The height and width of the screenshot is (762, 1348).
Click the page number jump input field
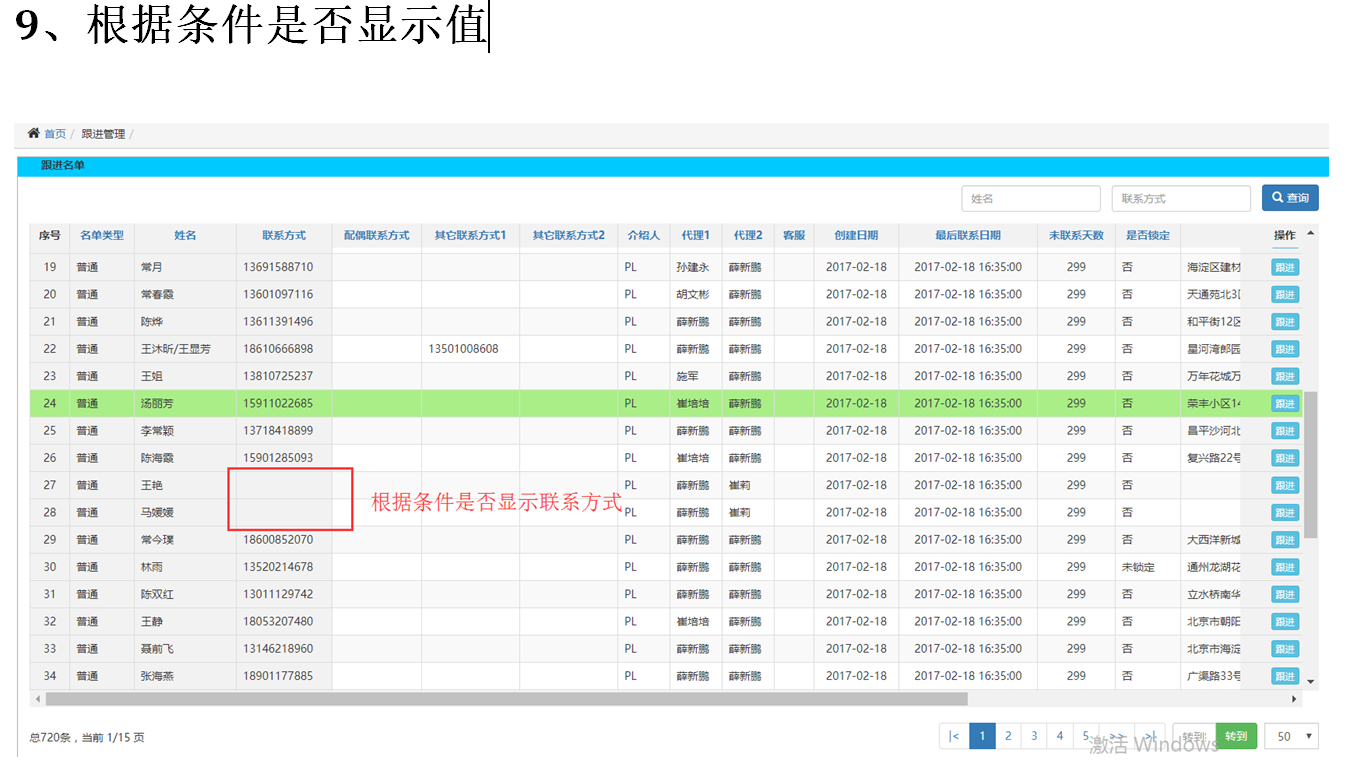point(1193,736)
